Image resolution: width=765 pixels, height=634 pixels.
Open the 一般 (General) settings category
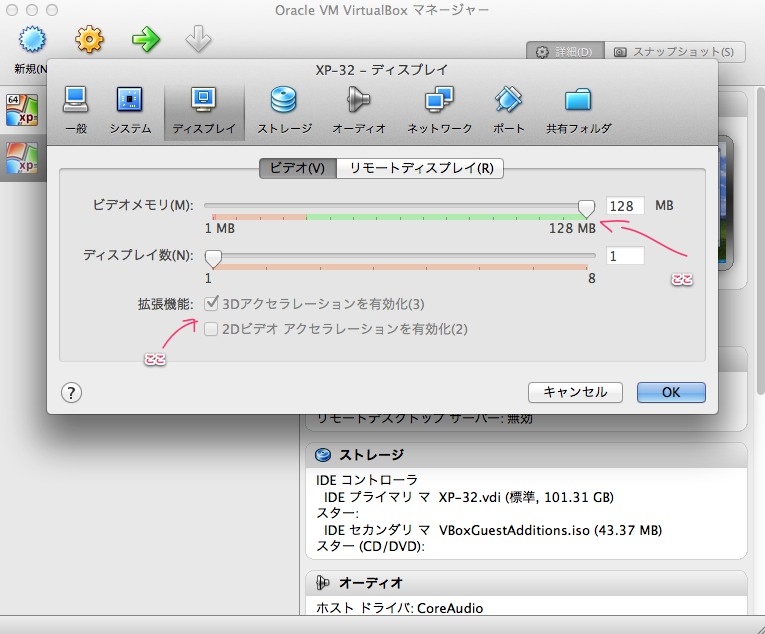[76, 111]
